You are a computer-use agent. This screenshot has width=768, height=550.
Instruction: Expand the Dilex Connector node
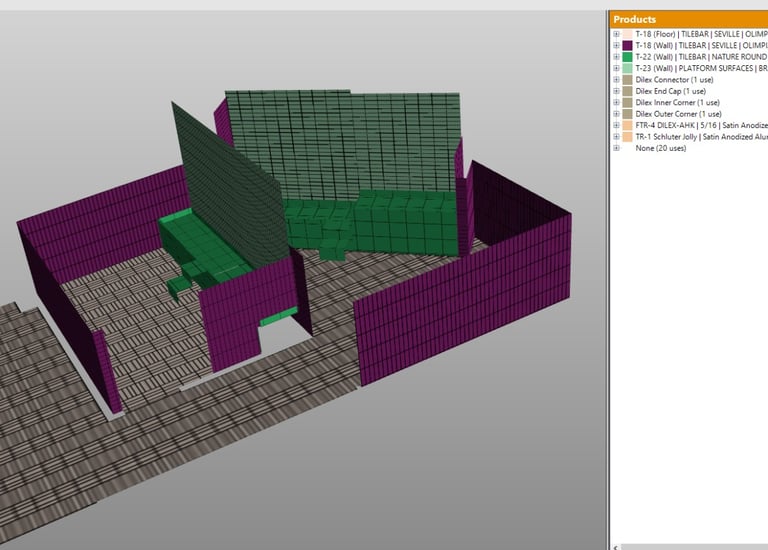616,80
